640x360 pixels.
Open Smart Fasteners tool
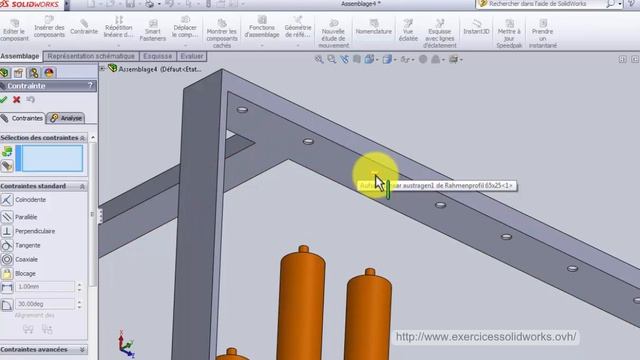(153, 30)
